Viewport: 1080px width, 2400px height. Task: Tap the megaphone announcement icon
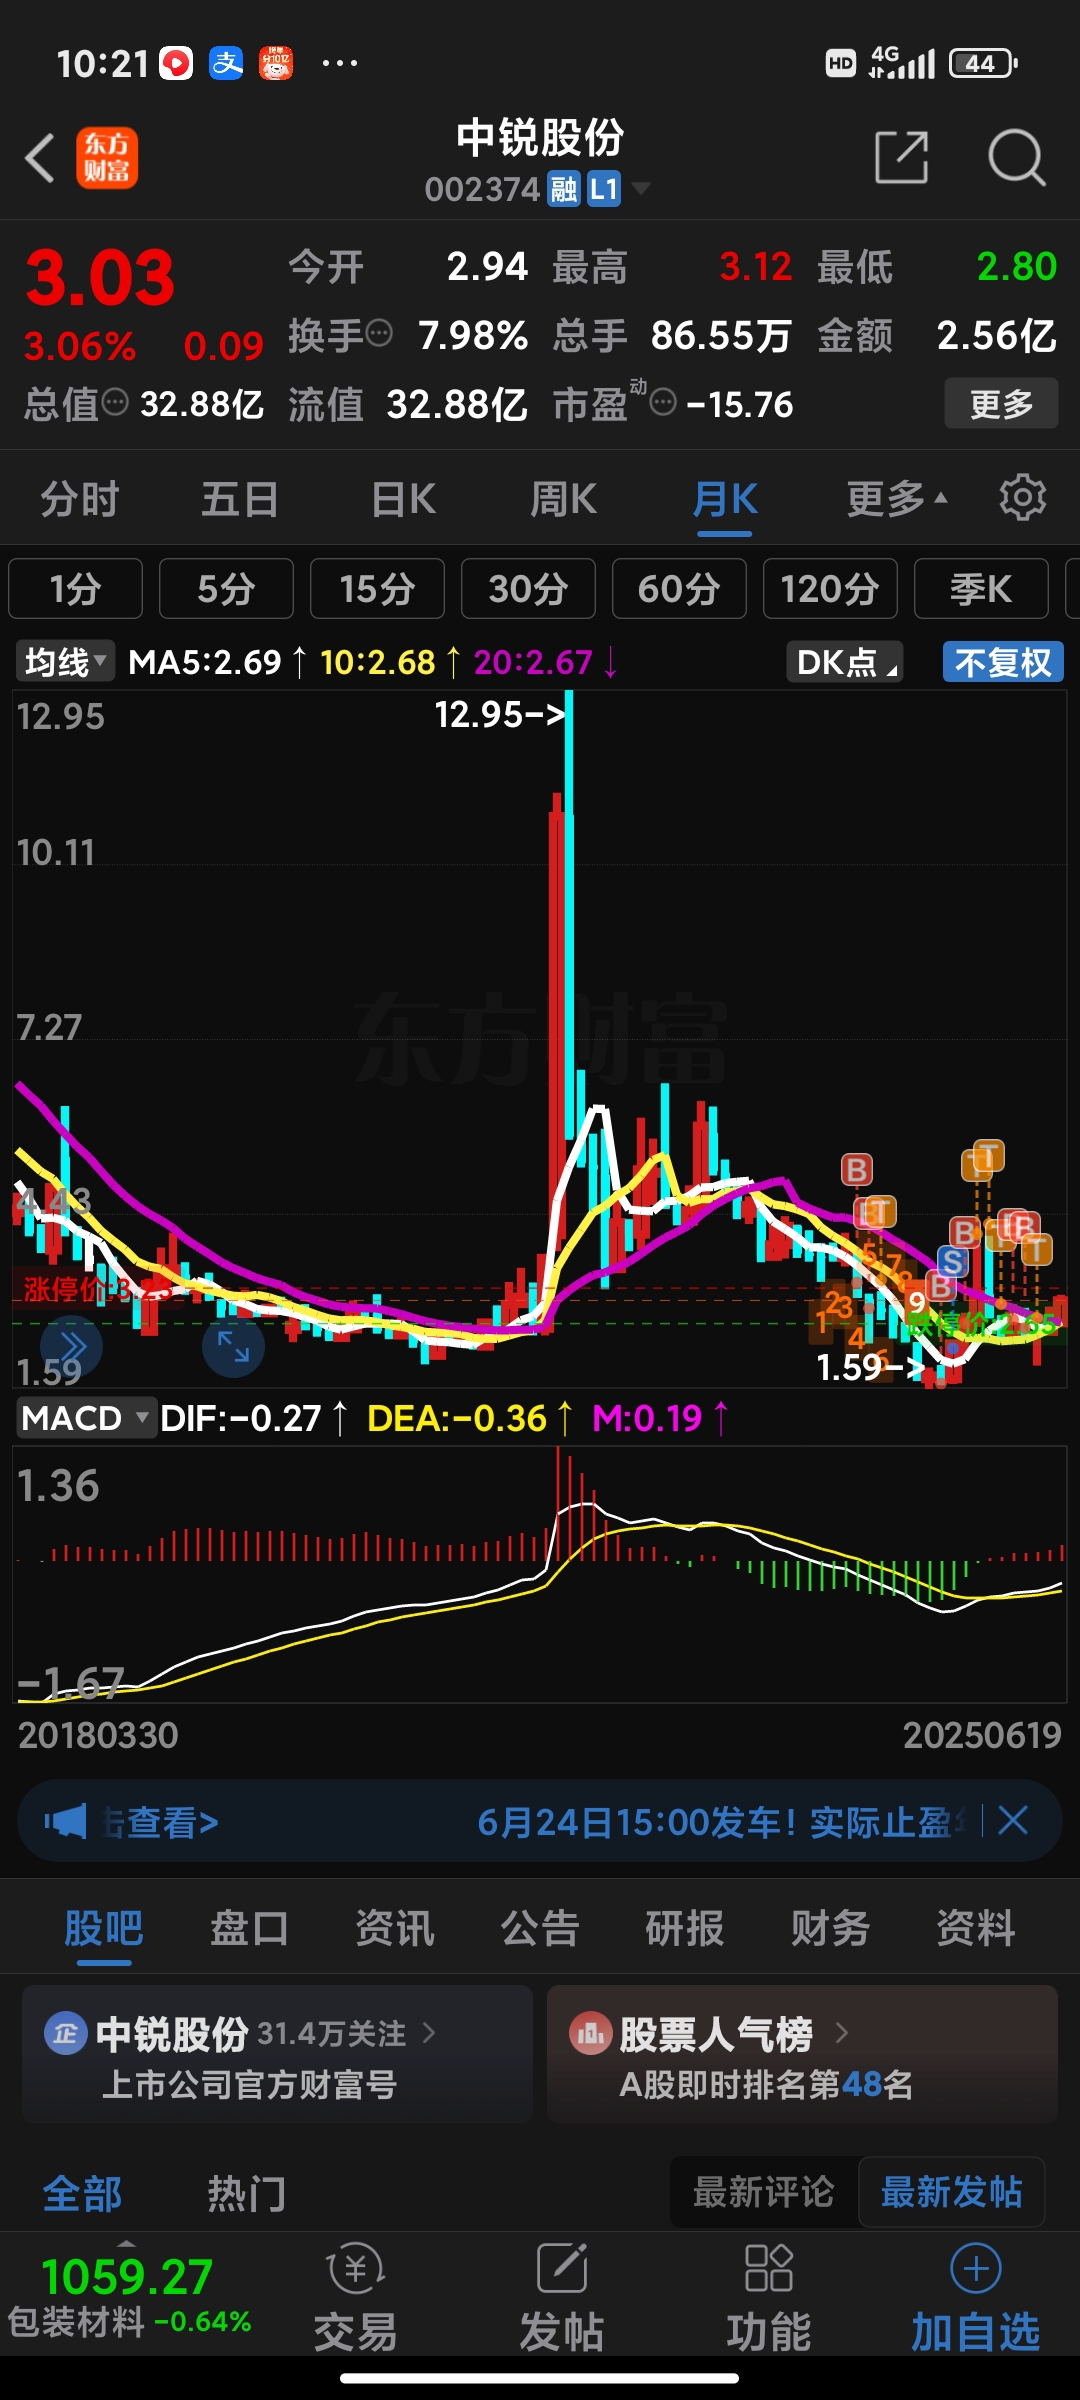tap(66, 1821)
